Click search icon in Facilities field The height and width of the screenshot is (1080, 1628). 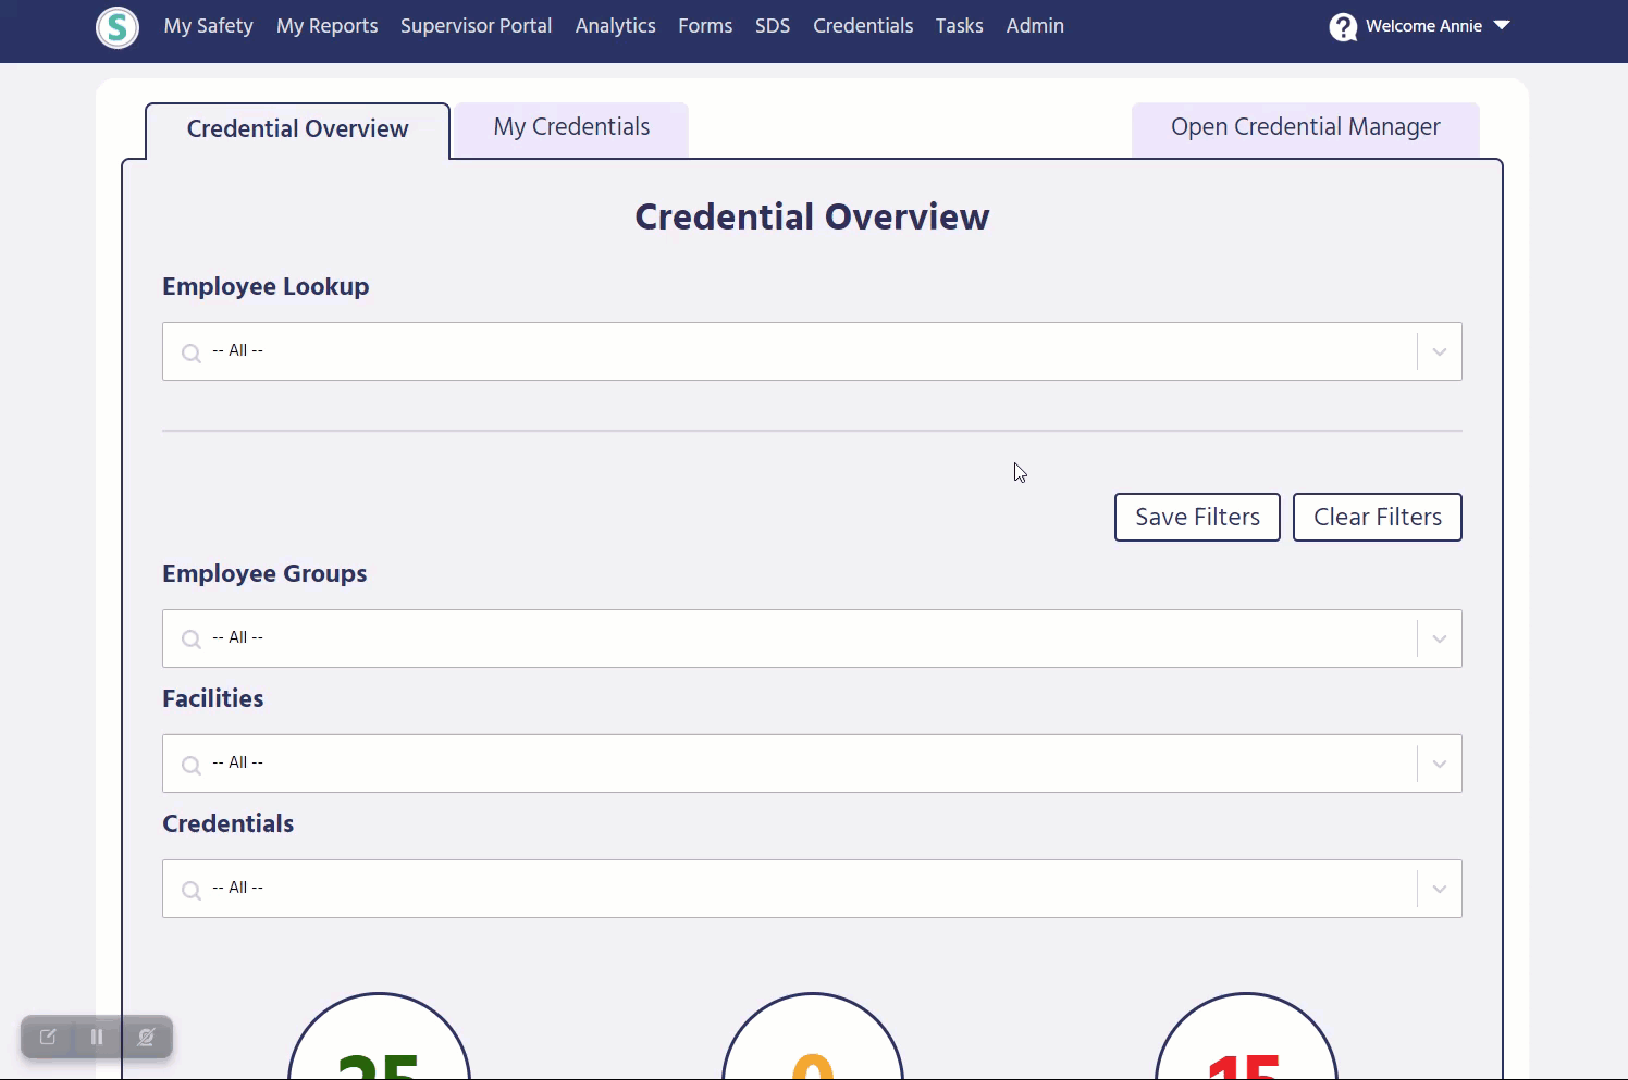[191, 764]
